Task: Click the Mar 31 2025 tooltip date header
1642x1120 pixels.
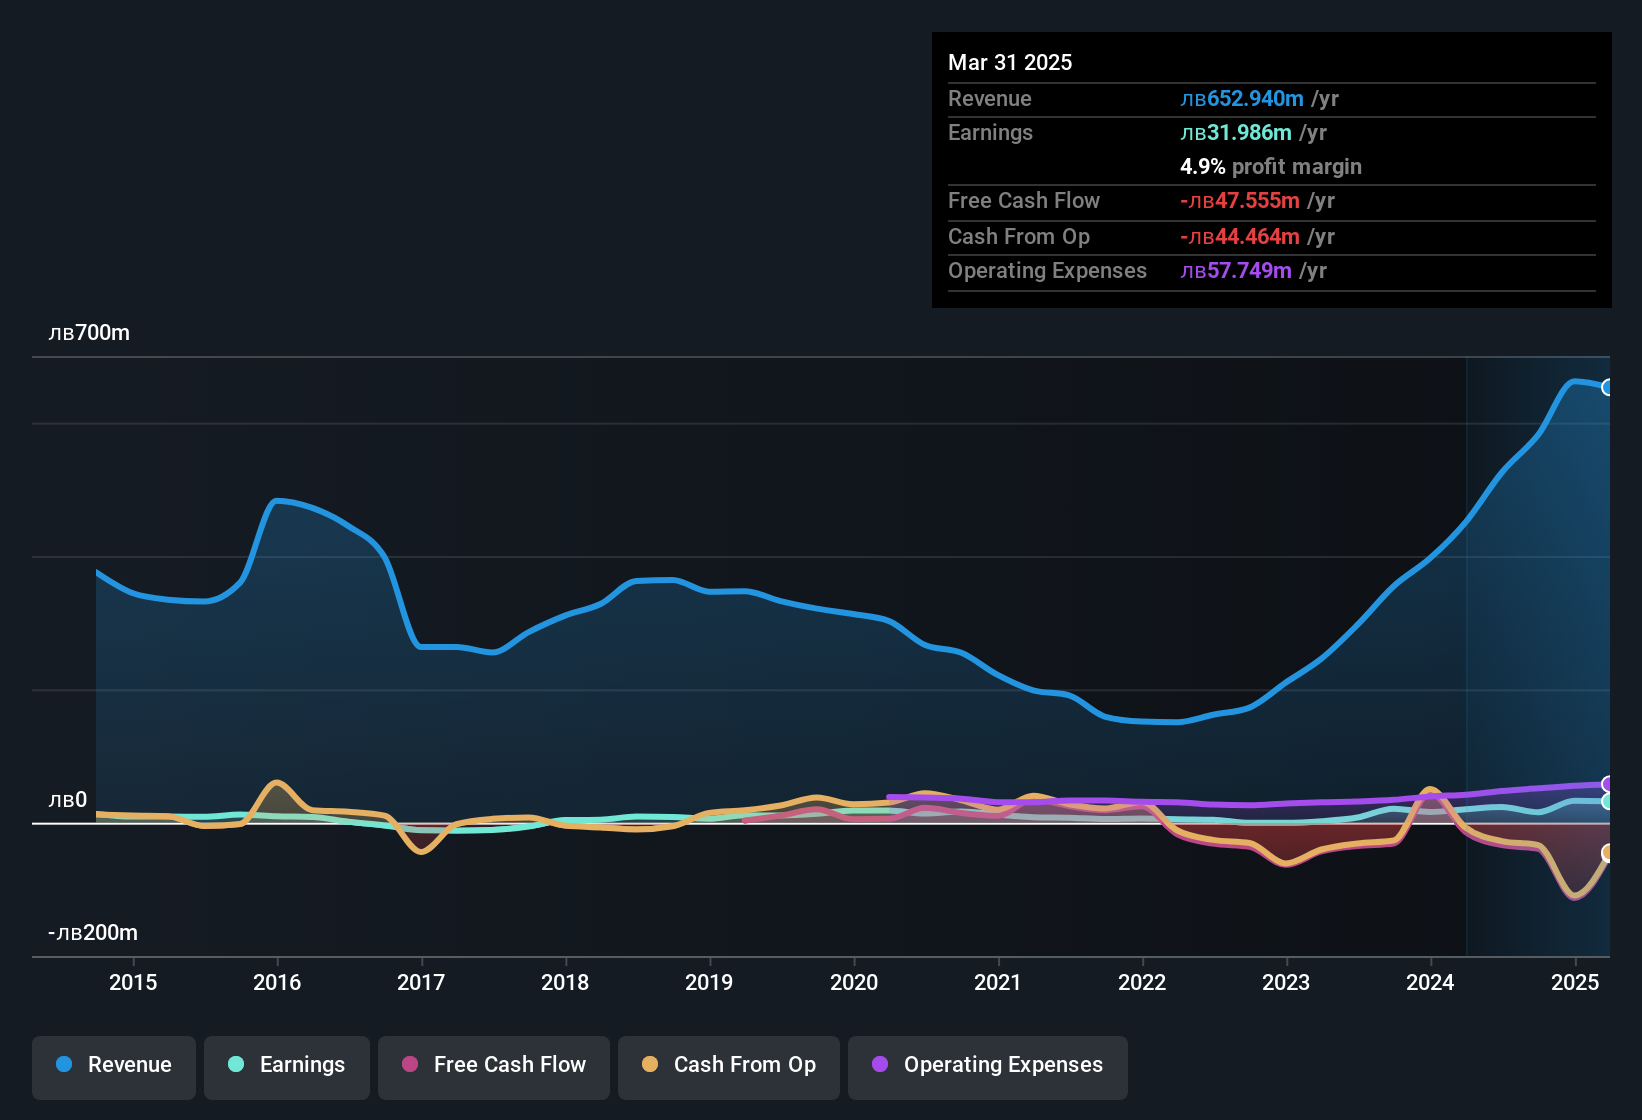Action: pyautogui.click(x=1010, y=62)
